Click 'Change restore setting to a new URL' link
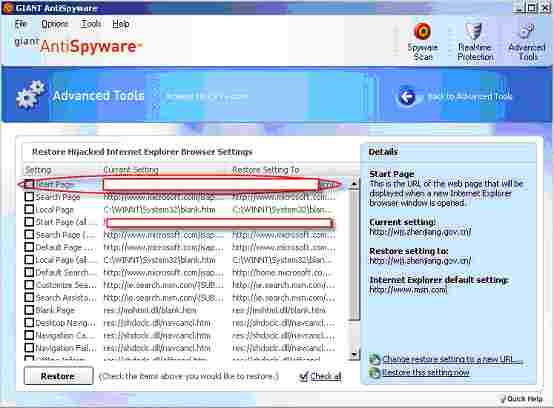554x408 pixels. click(x=452, y=360)
